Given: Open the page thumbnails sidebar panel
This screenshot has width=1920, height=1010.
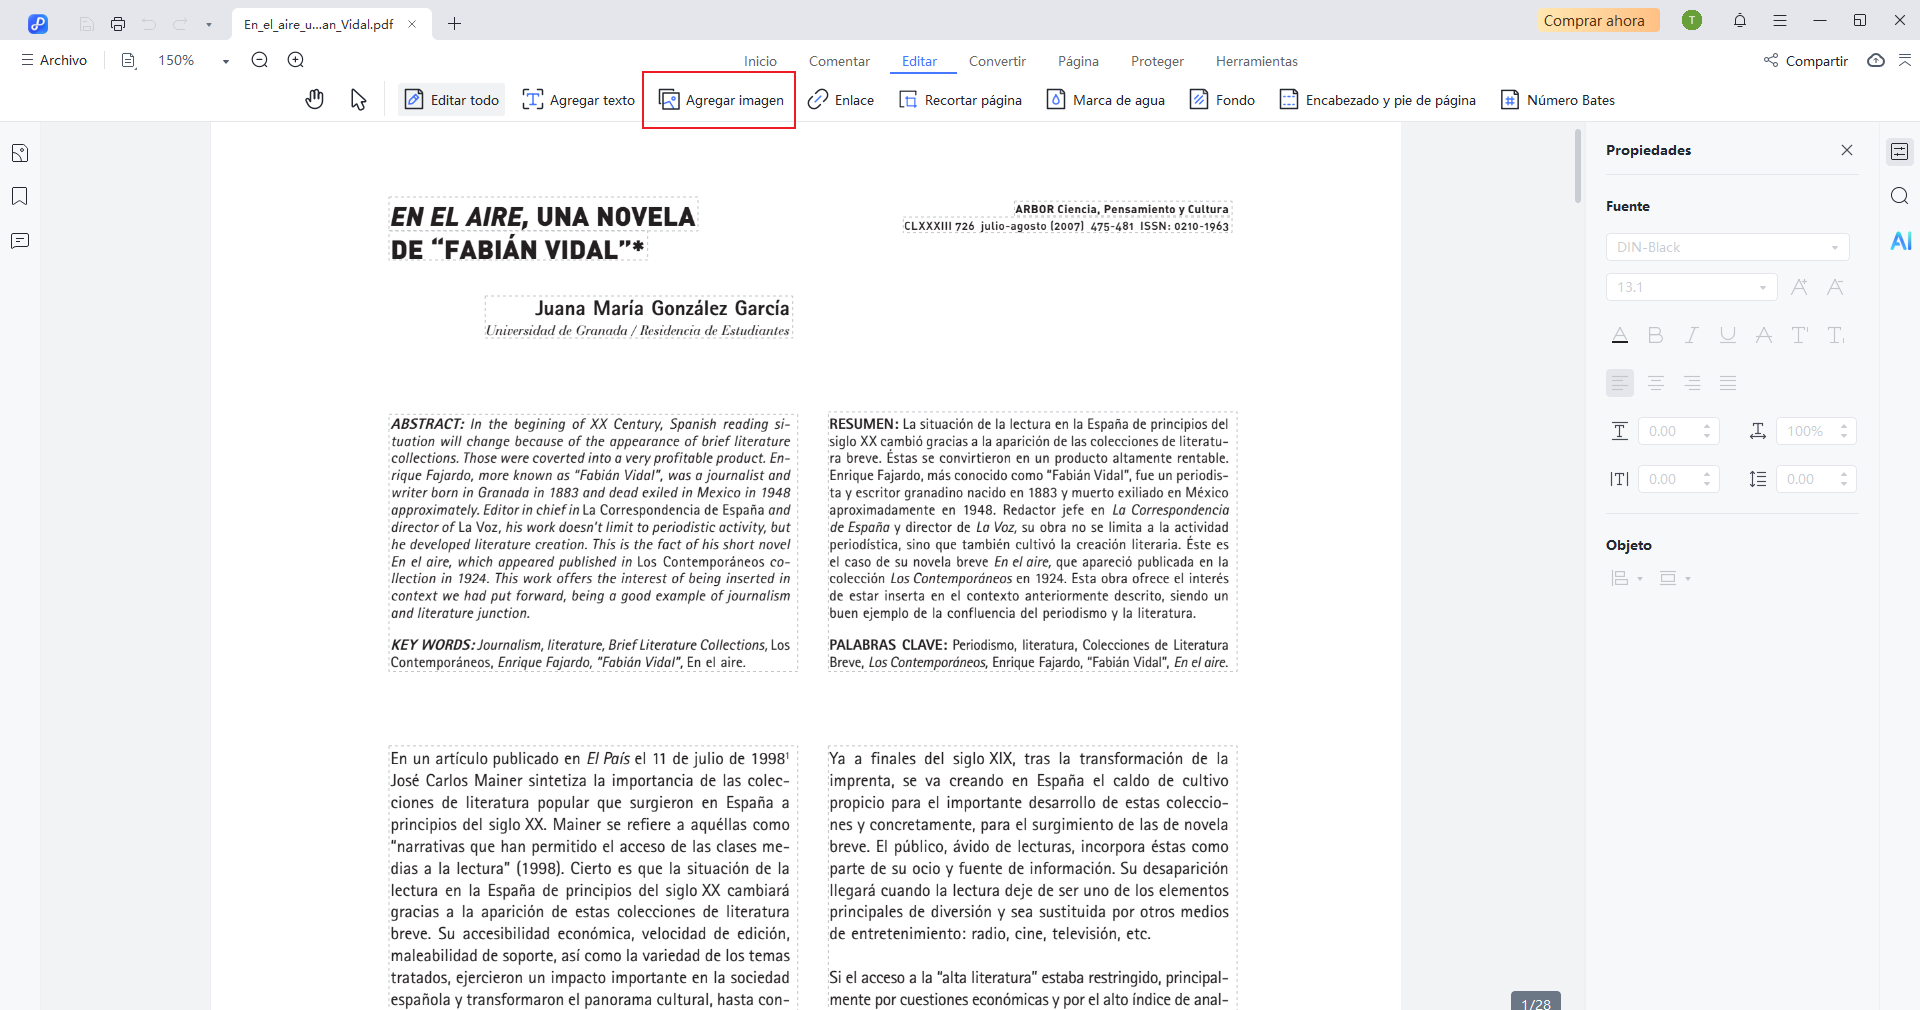Looking at the screenshot, I should 20,153.
